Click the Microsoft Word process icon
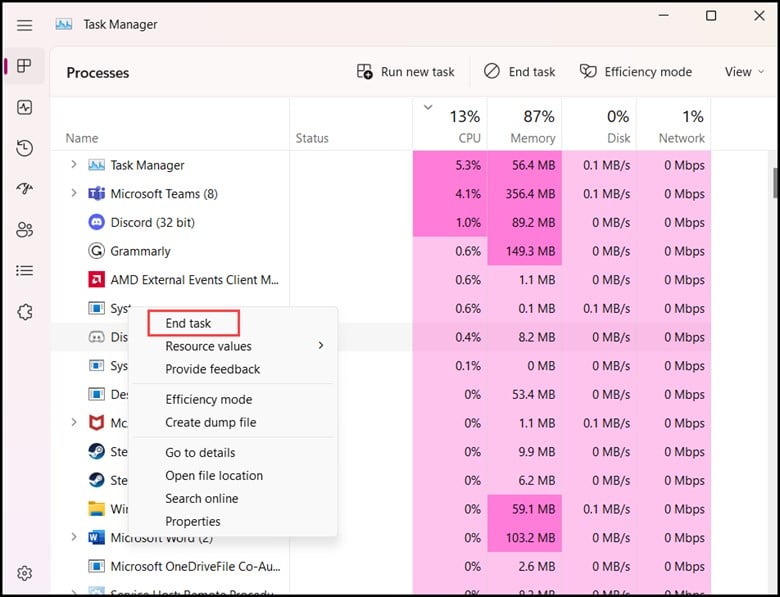This screenshot has width=780, height=597. [97, 537]
